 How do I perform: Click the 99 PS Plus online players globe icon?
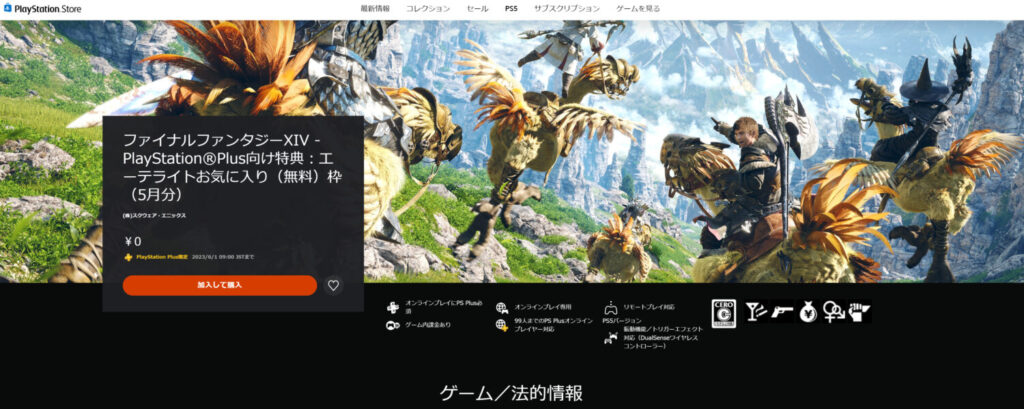[x=502, y=324]
